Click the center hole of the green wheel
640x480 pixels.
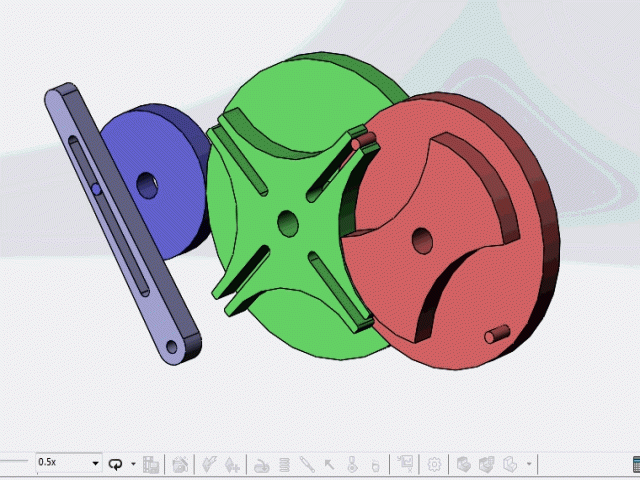[288, 224]
